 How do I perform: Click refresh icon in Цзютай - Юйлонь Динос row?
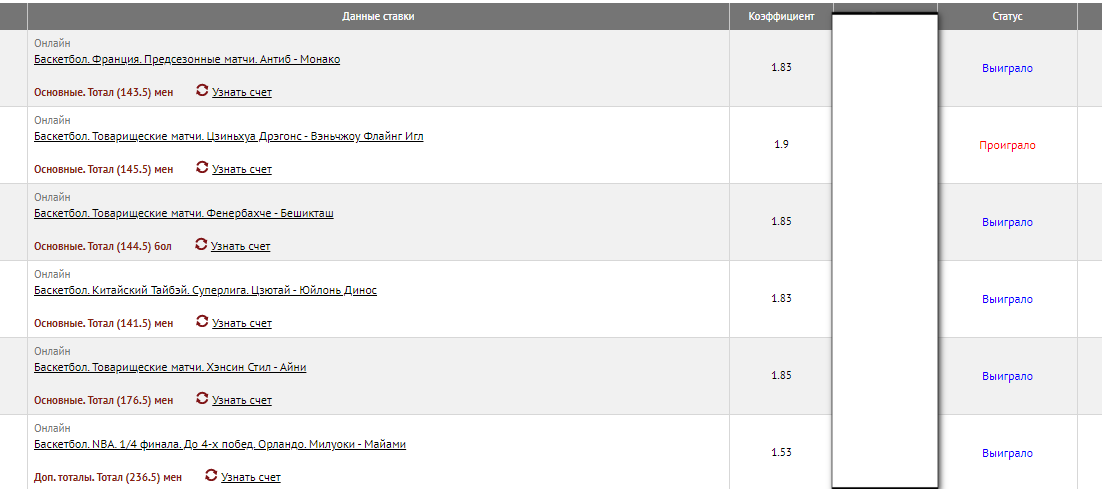click(202, 321)
